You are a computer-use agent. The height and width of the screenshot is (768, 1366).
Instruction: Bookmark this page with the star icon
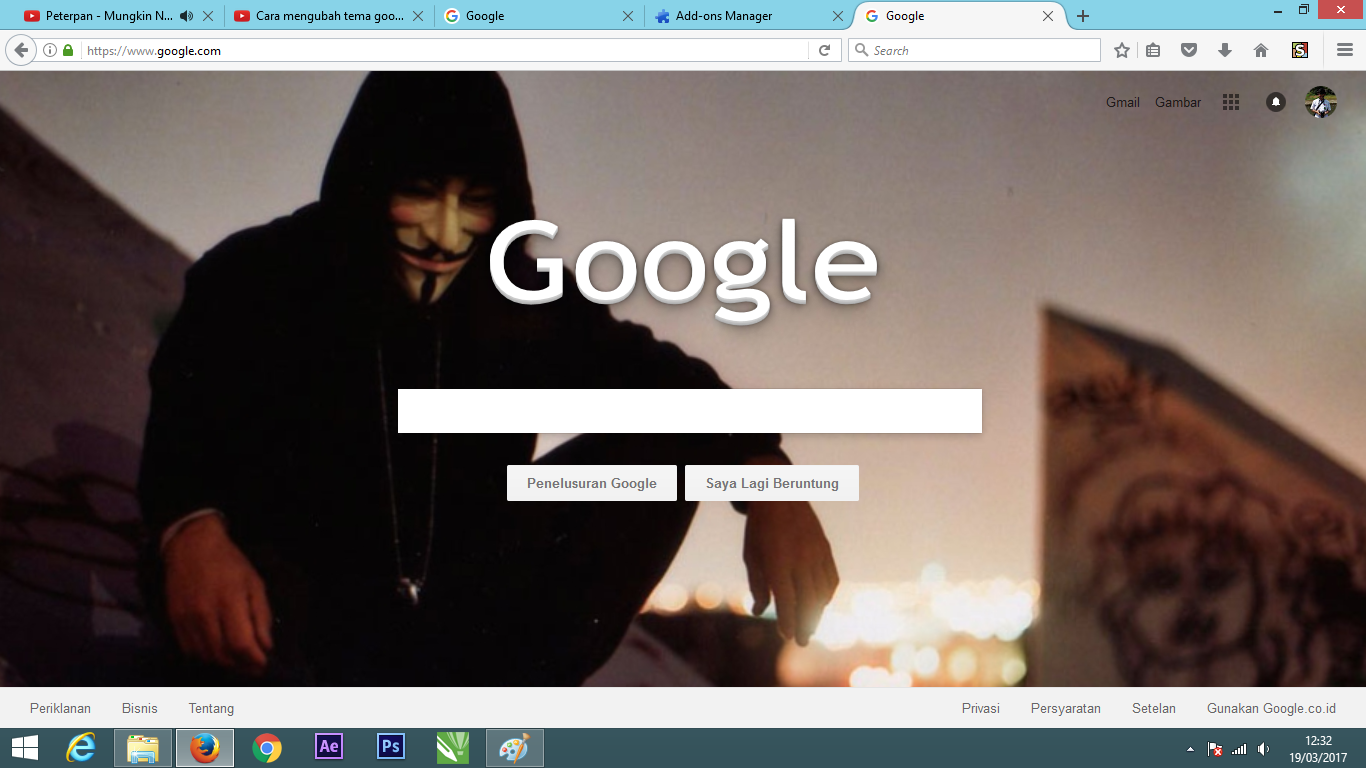1122,50
